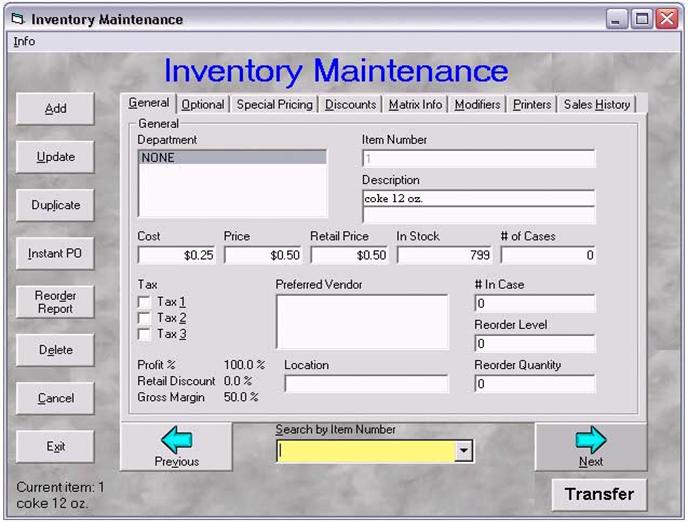This screenshot has width=688, height=523.
Task: Click the Preferred Vendor list box
Action: tap(362, 322)
